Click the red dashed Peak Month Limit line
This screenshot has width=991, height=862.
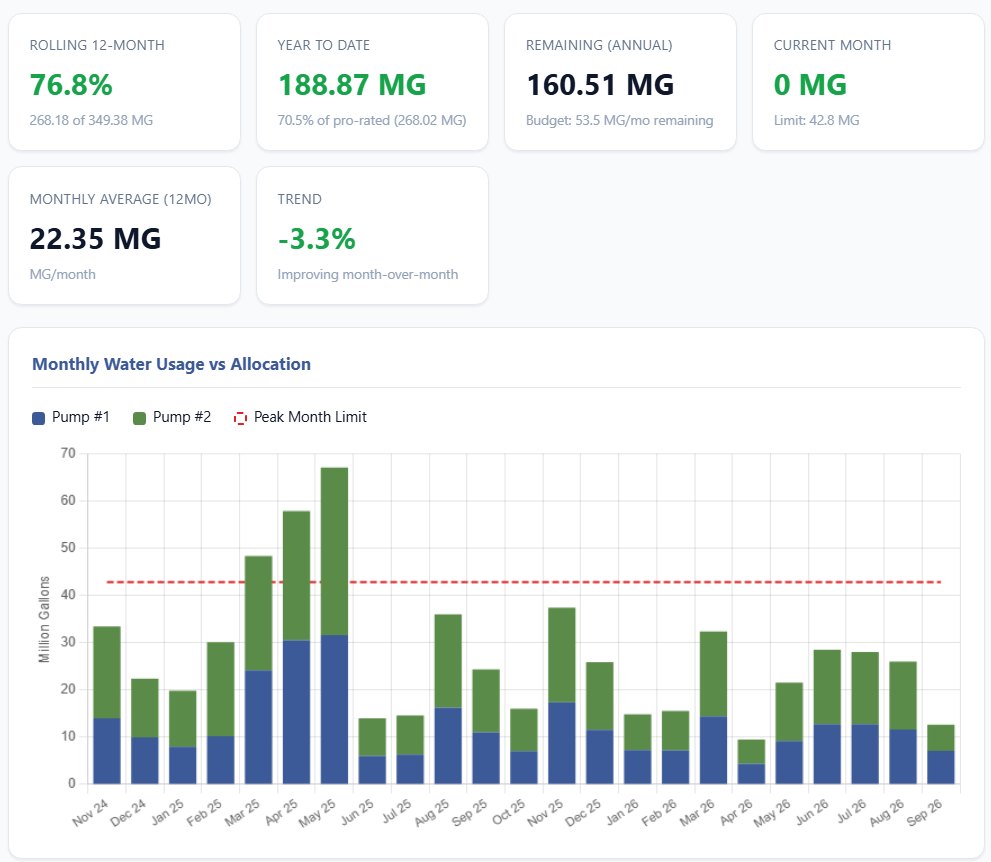coord(524,581)
